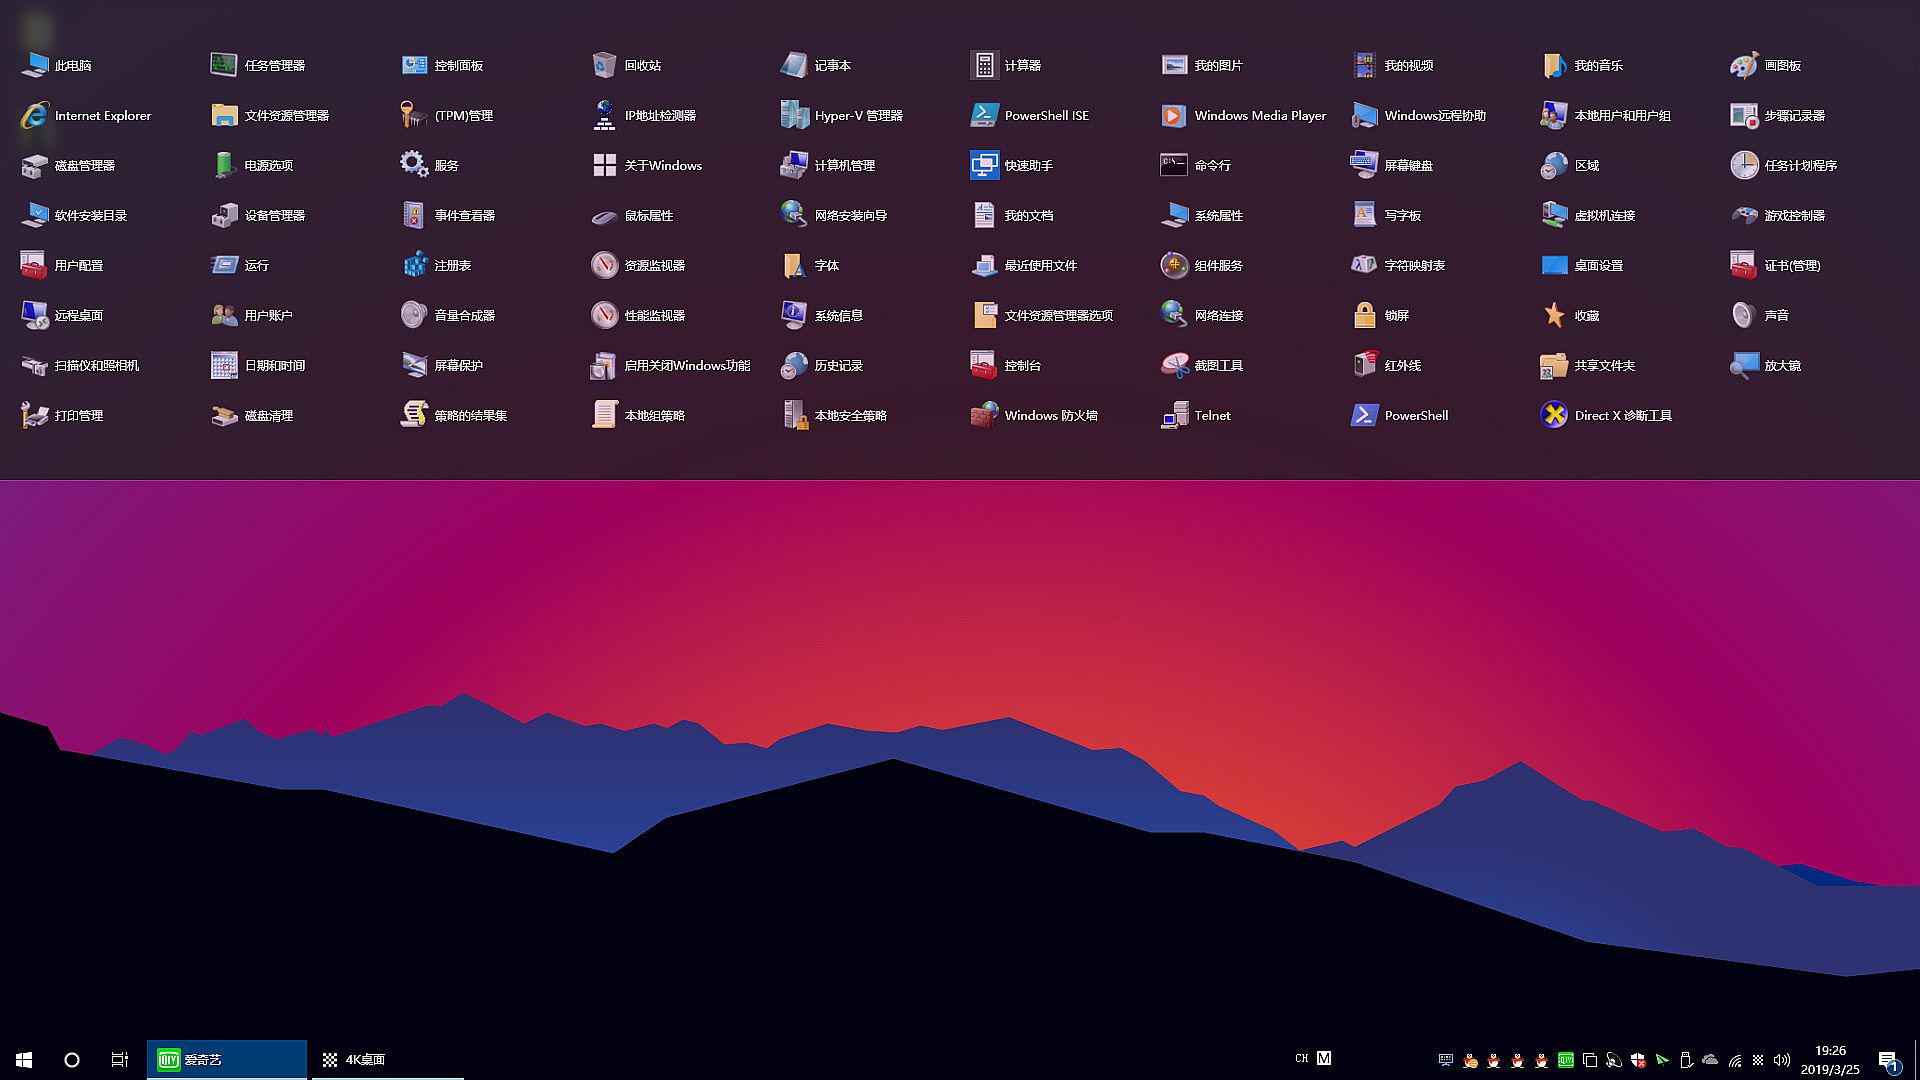Launch Hyper-V 管理器 icon
This screenshot has width=1920, height=1080.
point(794,115)
